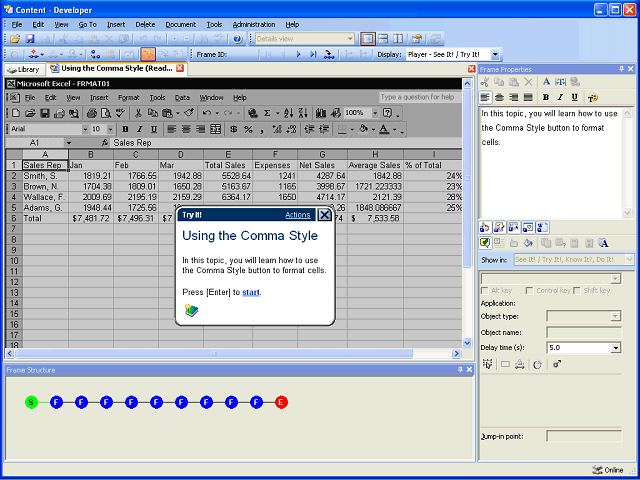Select the first highlighted view layout icon
This screenshot has height=480, width=640.
coord(368,39)
